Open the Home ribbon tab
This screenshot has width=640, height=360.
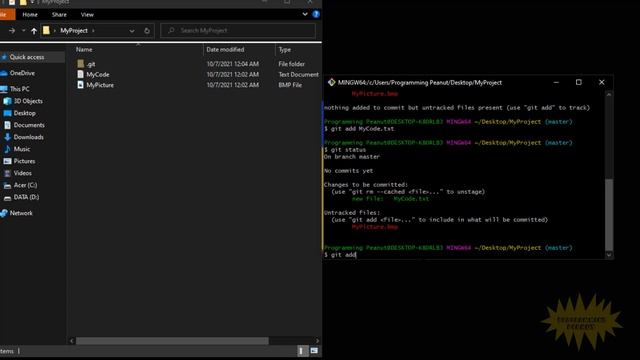[30, 15]
